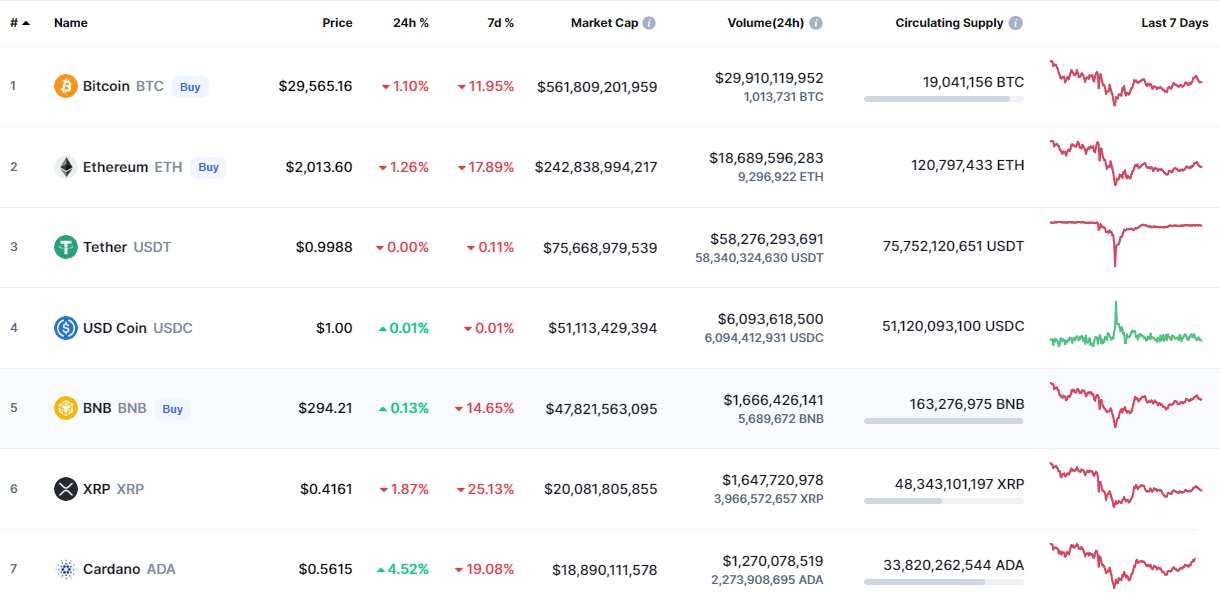Click the Buy button next to Bitcoin

point(190,87)
